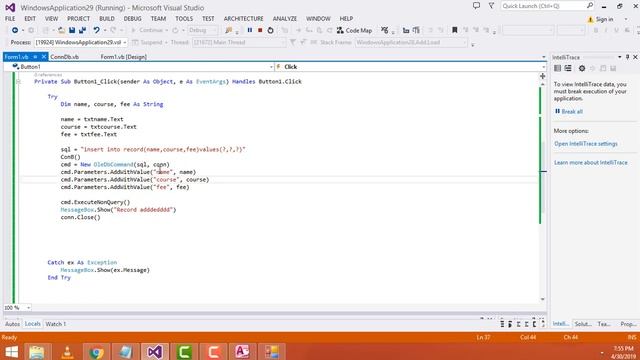Click the Quick Launch search magnifier icon
This screenshot has height=360, width=640.
[x=590, y=6]
